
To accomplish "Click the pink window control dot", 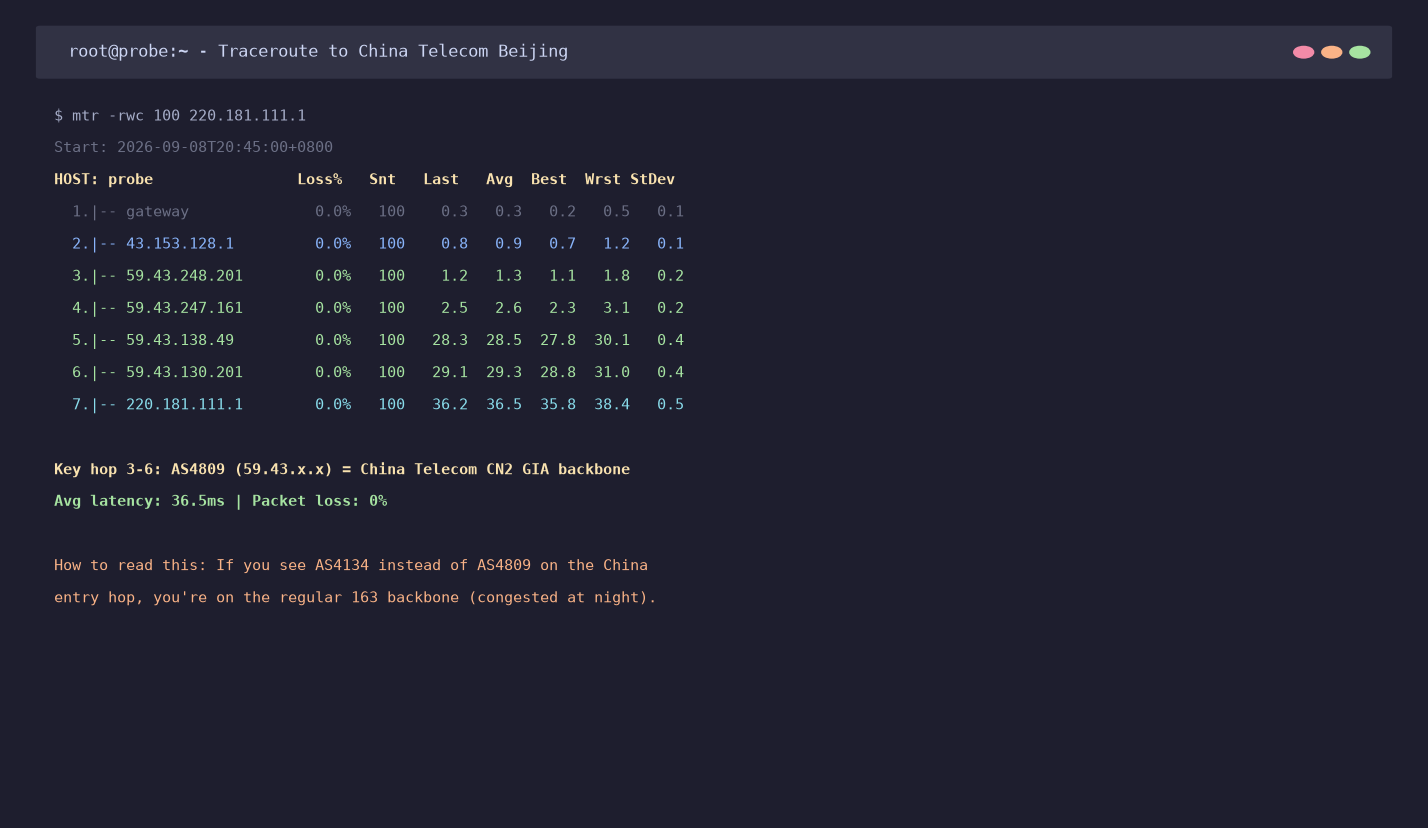I will click(x=1303, y=52).
